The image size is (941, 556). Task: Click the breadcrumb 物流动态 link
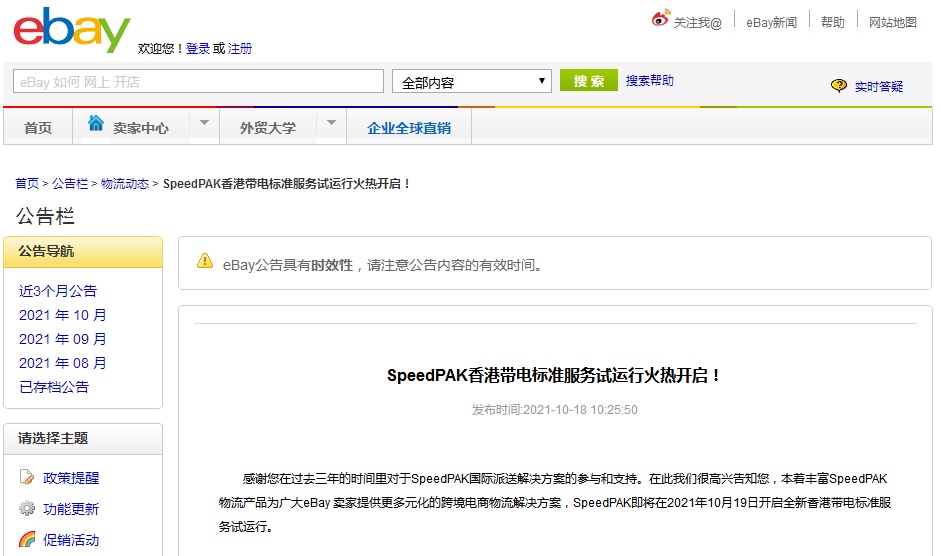pos(124,184)
